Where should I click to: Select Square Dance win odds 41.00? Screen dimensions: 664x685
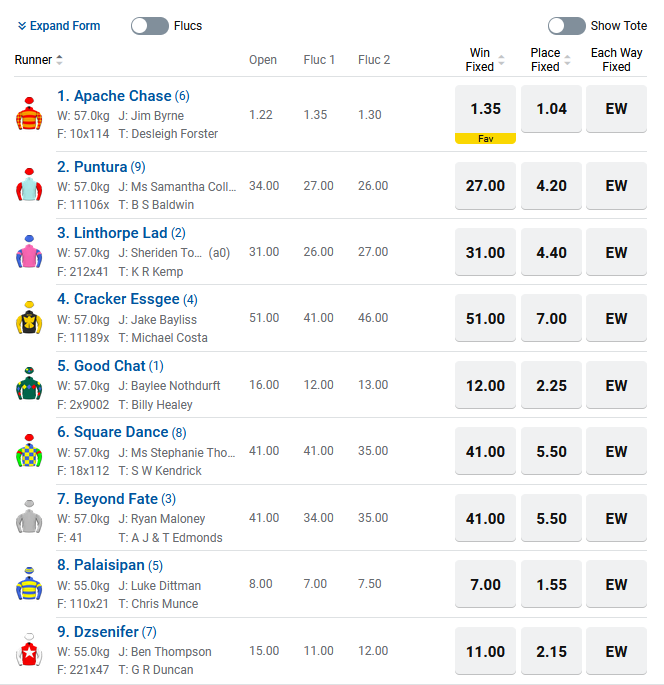pyautogui.click(x=485, y=452)
